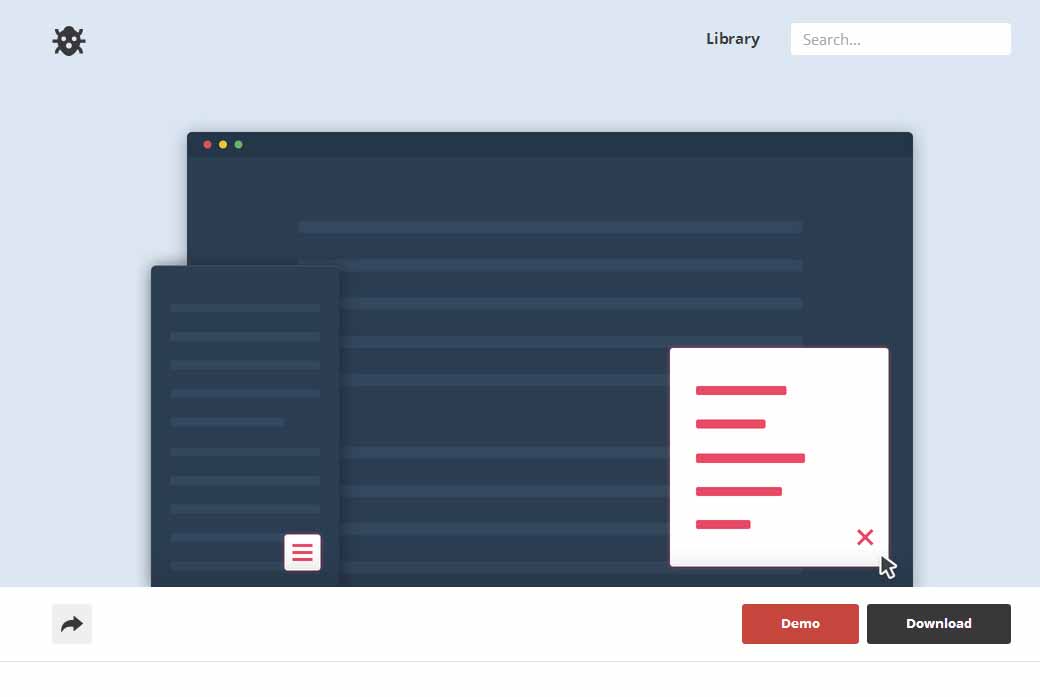Select the last pink line in popup

point(723,524)
